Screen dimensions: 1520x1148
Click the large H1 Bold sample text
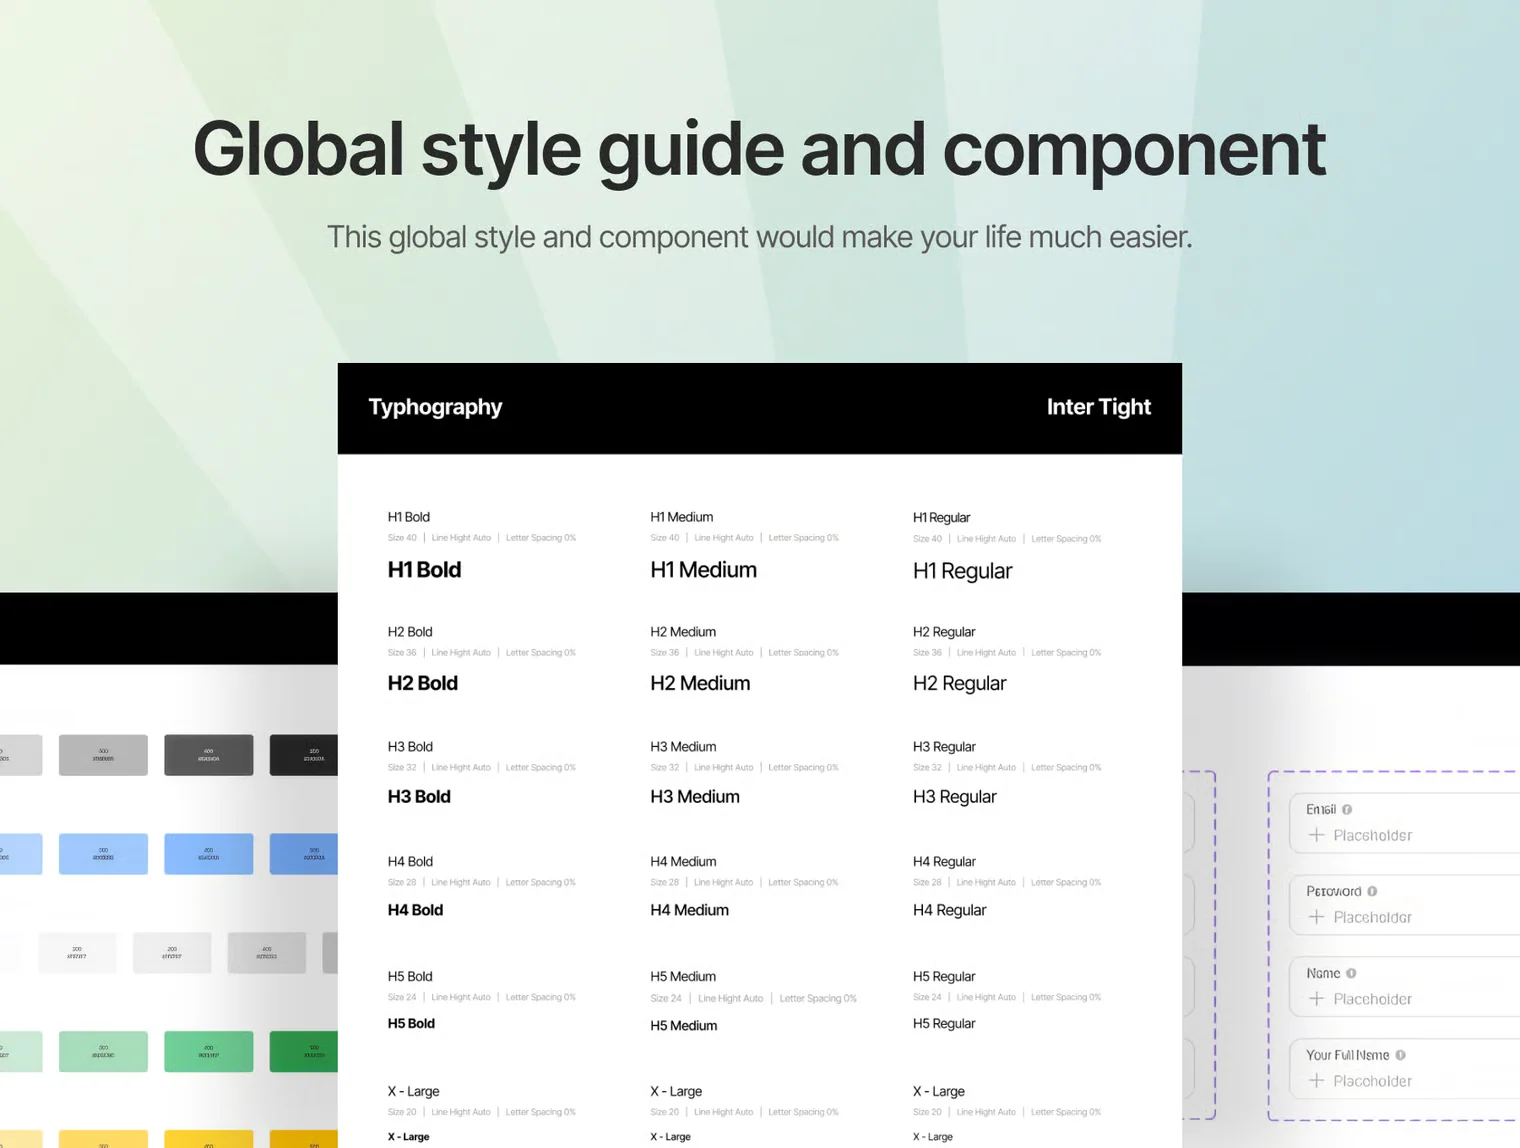pos(424,570)
